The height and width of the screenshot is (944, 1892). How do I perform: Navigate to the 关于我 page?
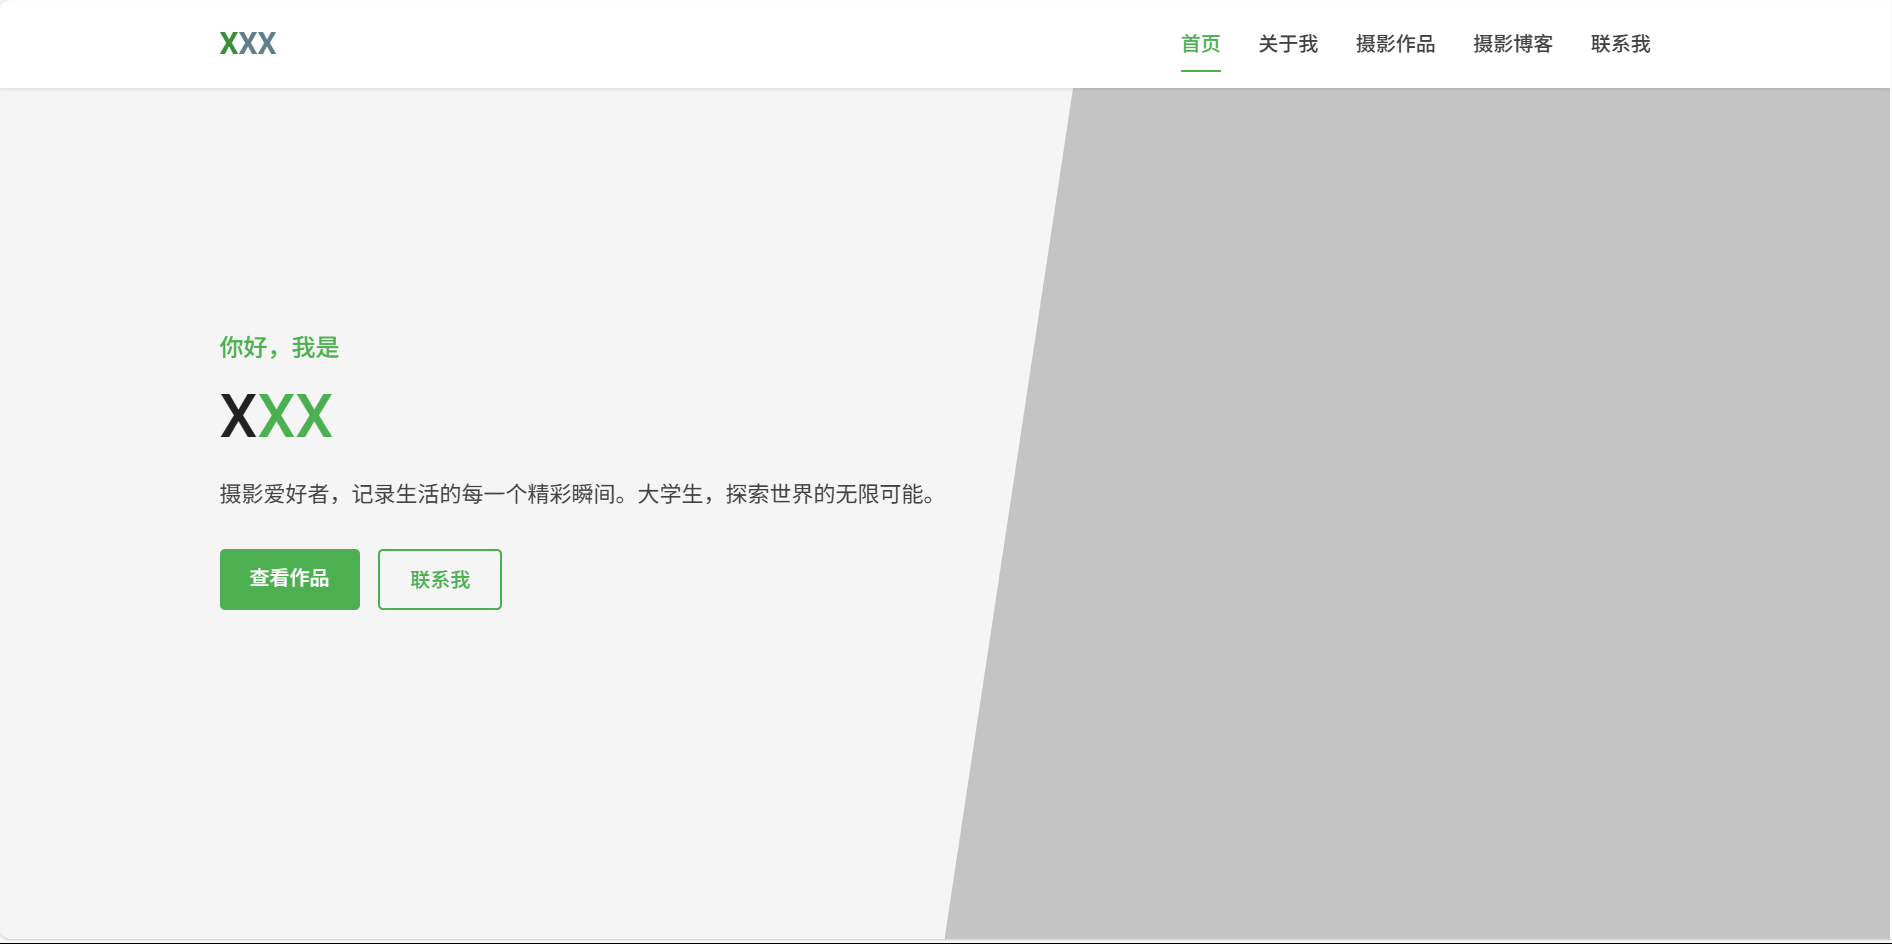[x=1287, y=44]
